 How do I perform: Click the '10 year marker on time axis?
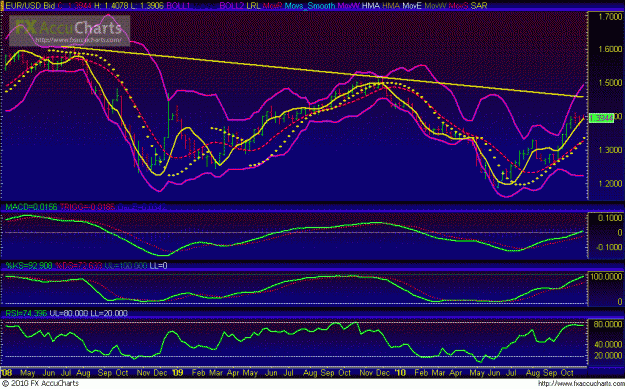point(400,373)
